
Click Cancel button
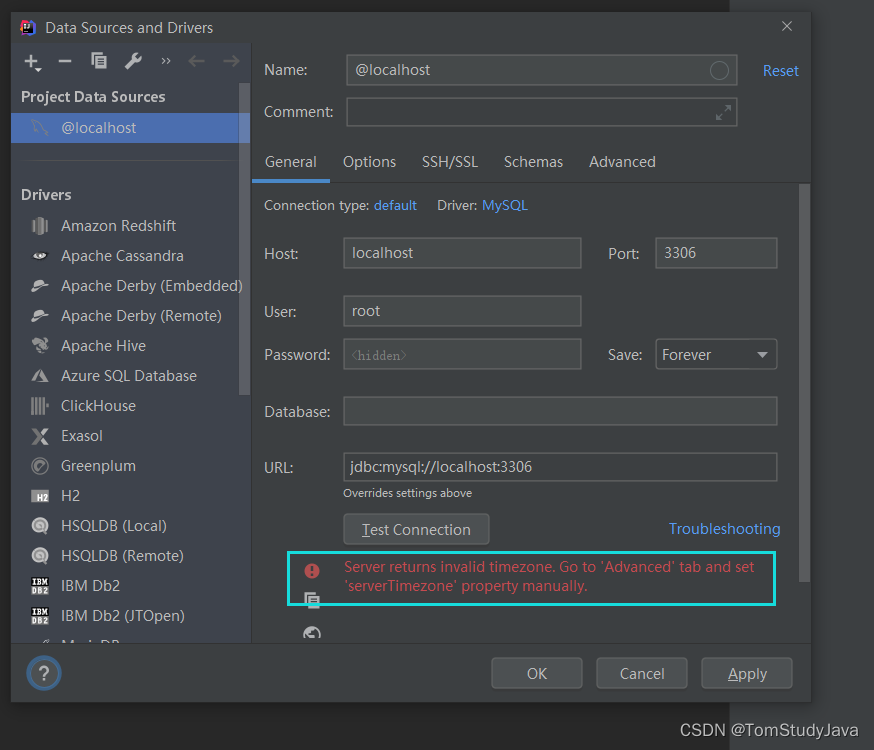[642, 674]
